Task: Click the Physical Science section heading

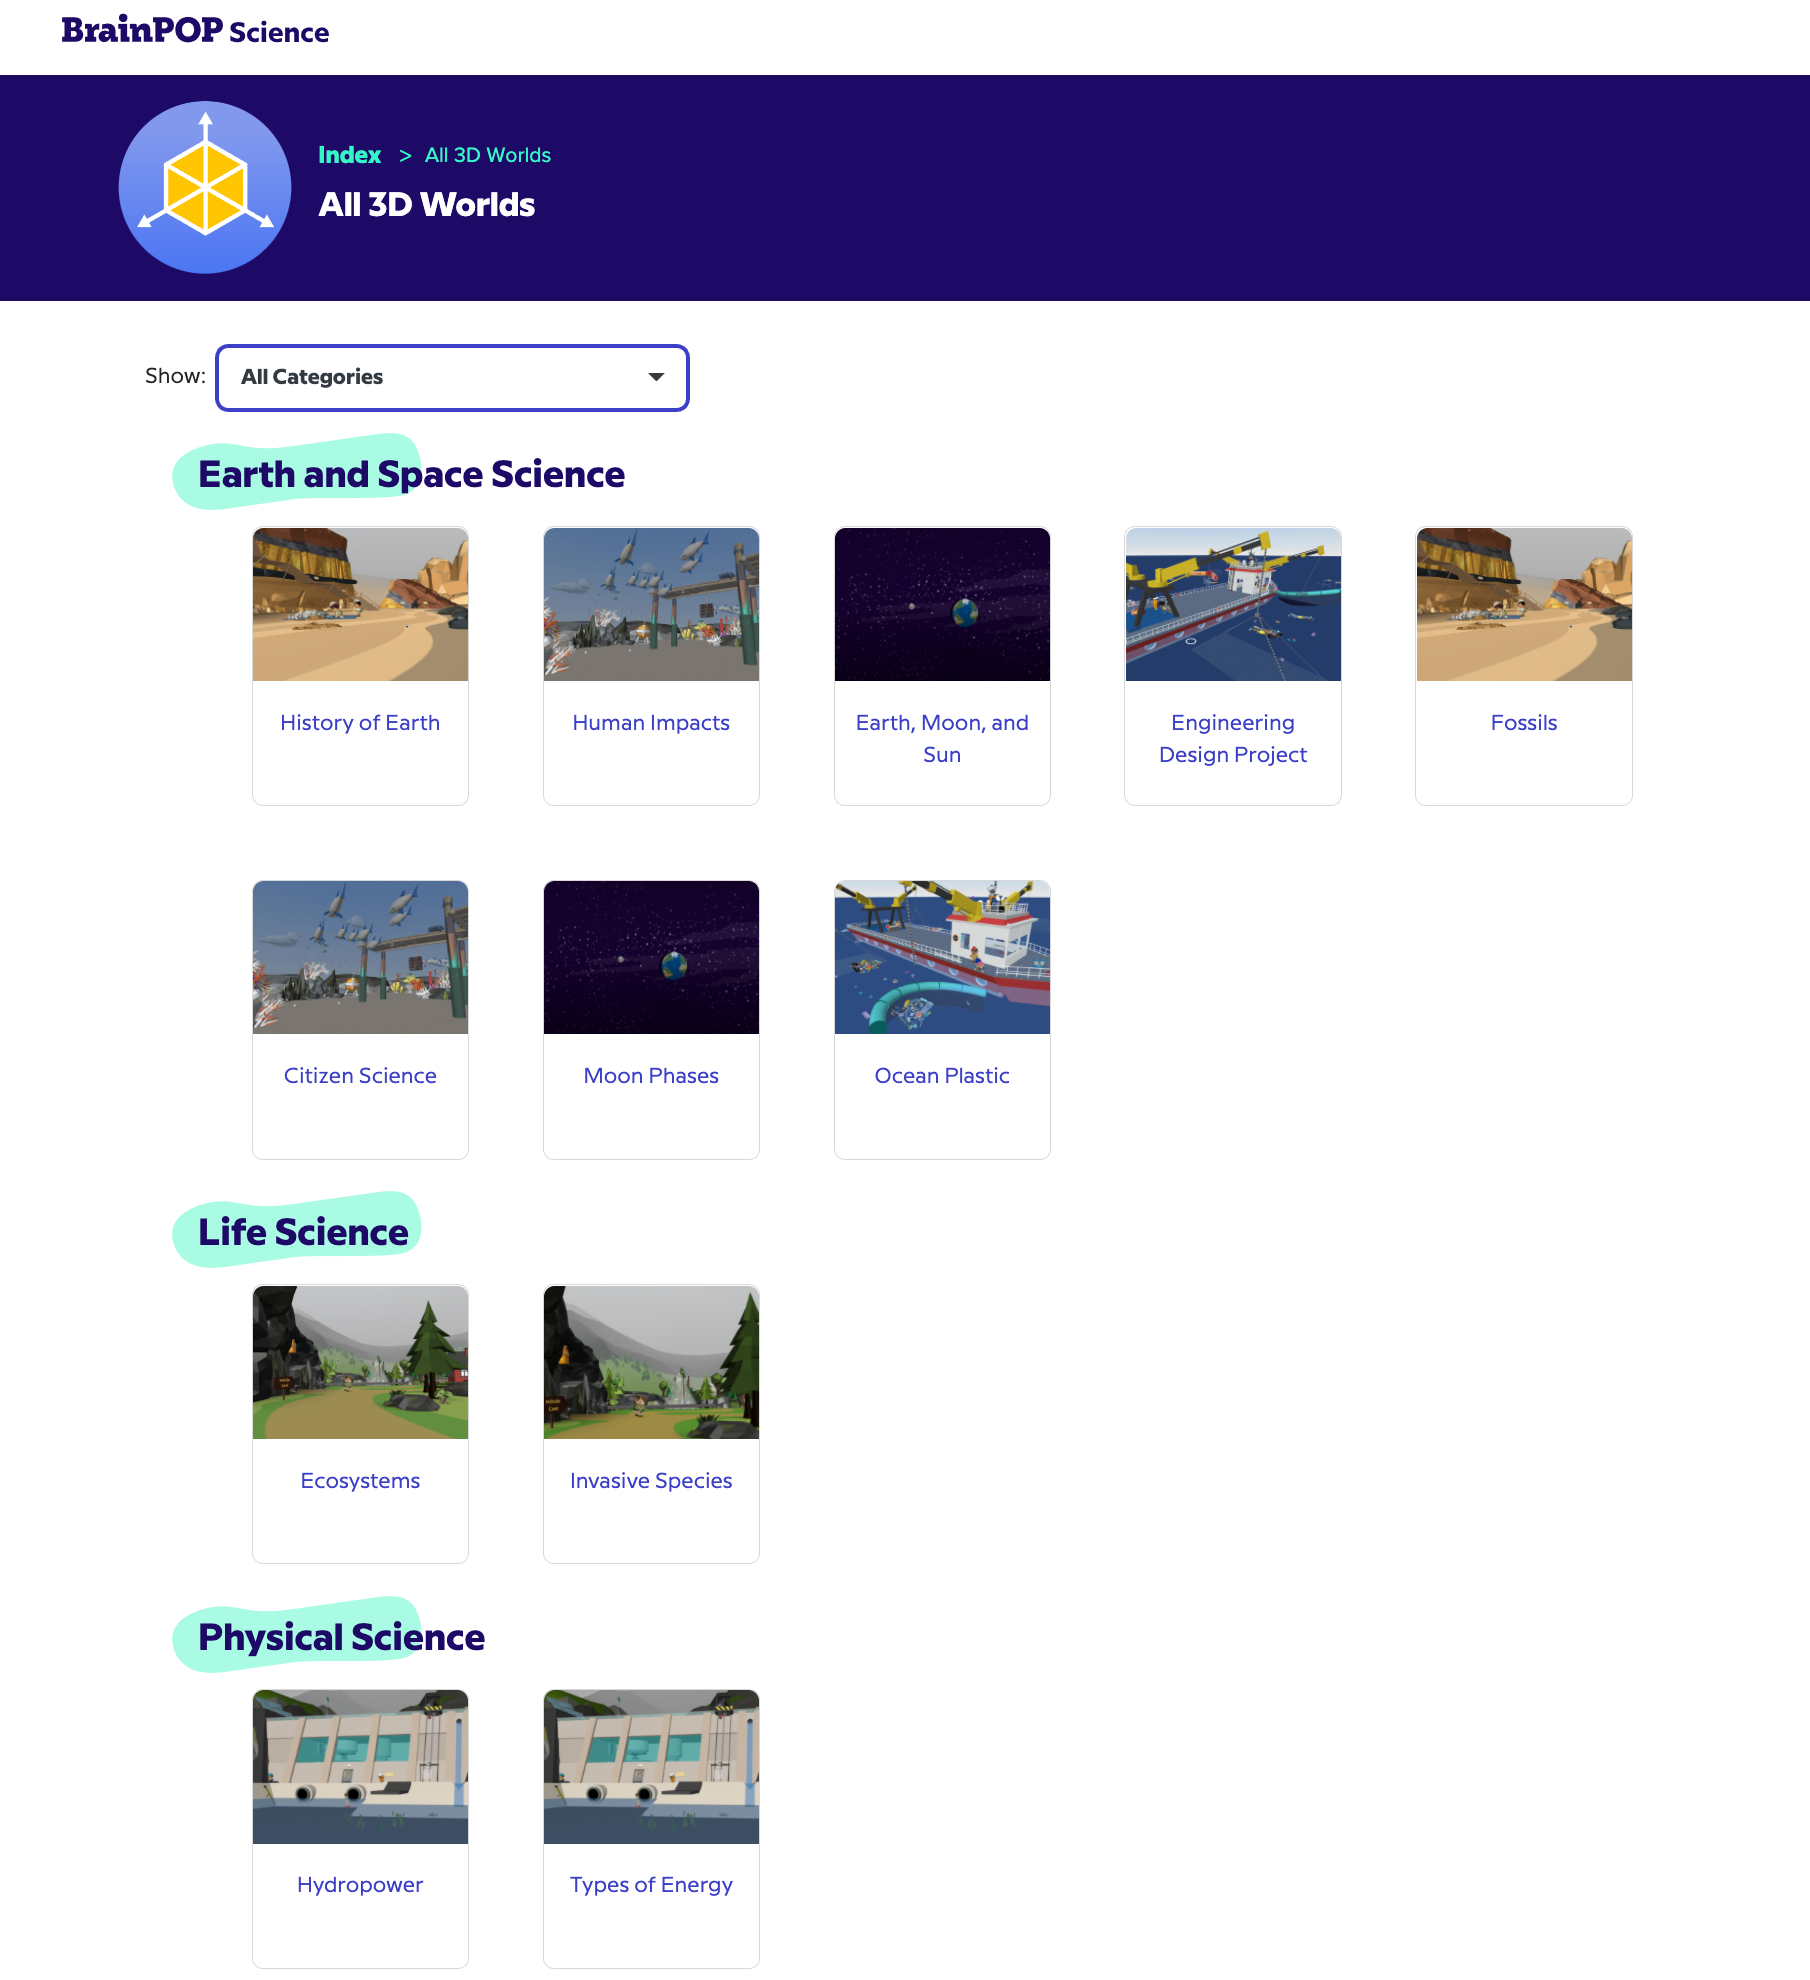Action: coord(341,1637)
